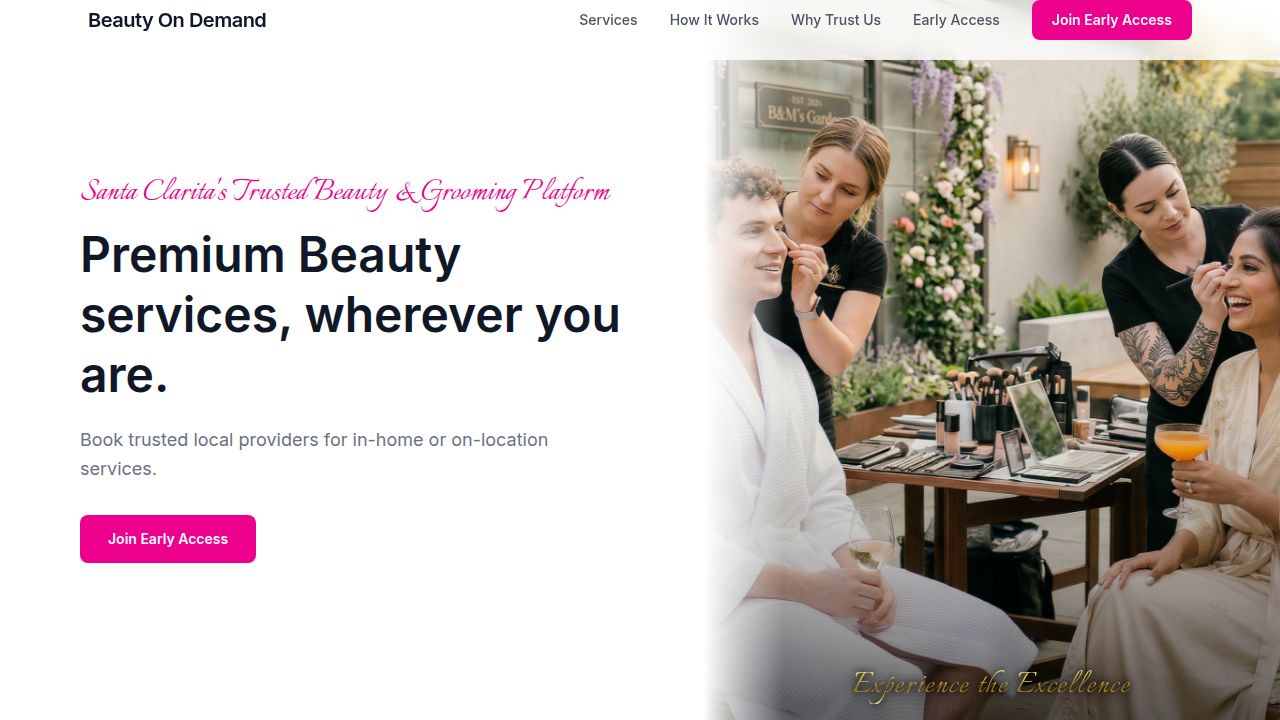The width and height of the screenshot is (1280, 720).
Task: Click the Premium Beauty services headline
Action: pos(350,315)
